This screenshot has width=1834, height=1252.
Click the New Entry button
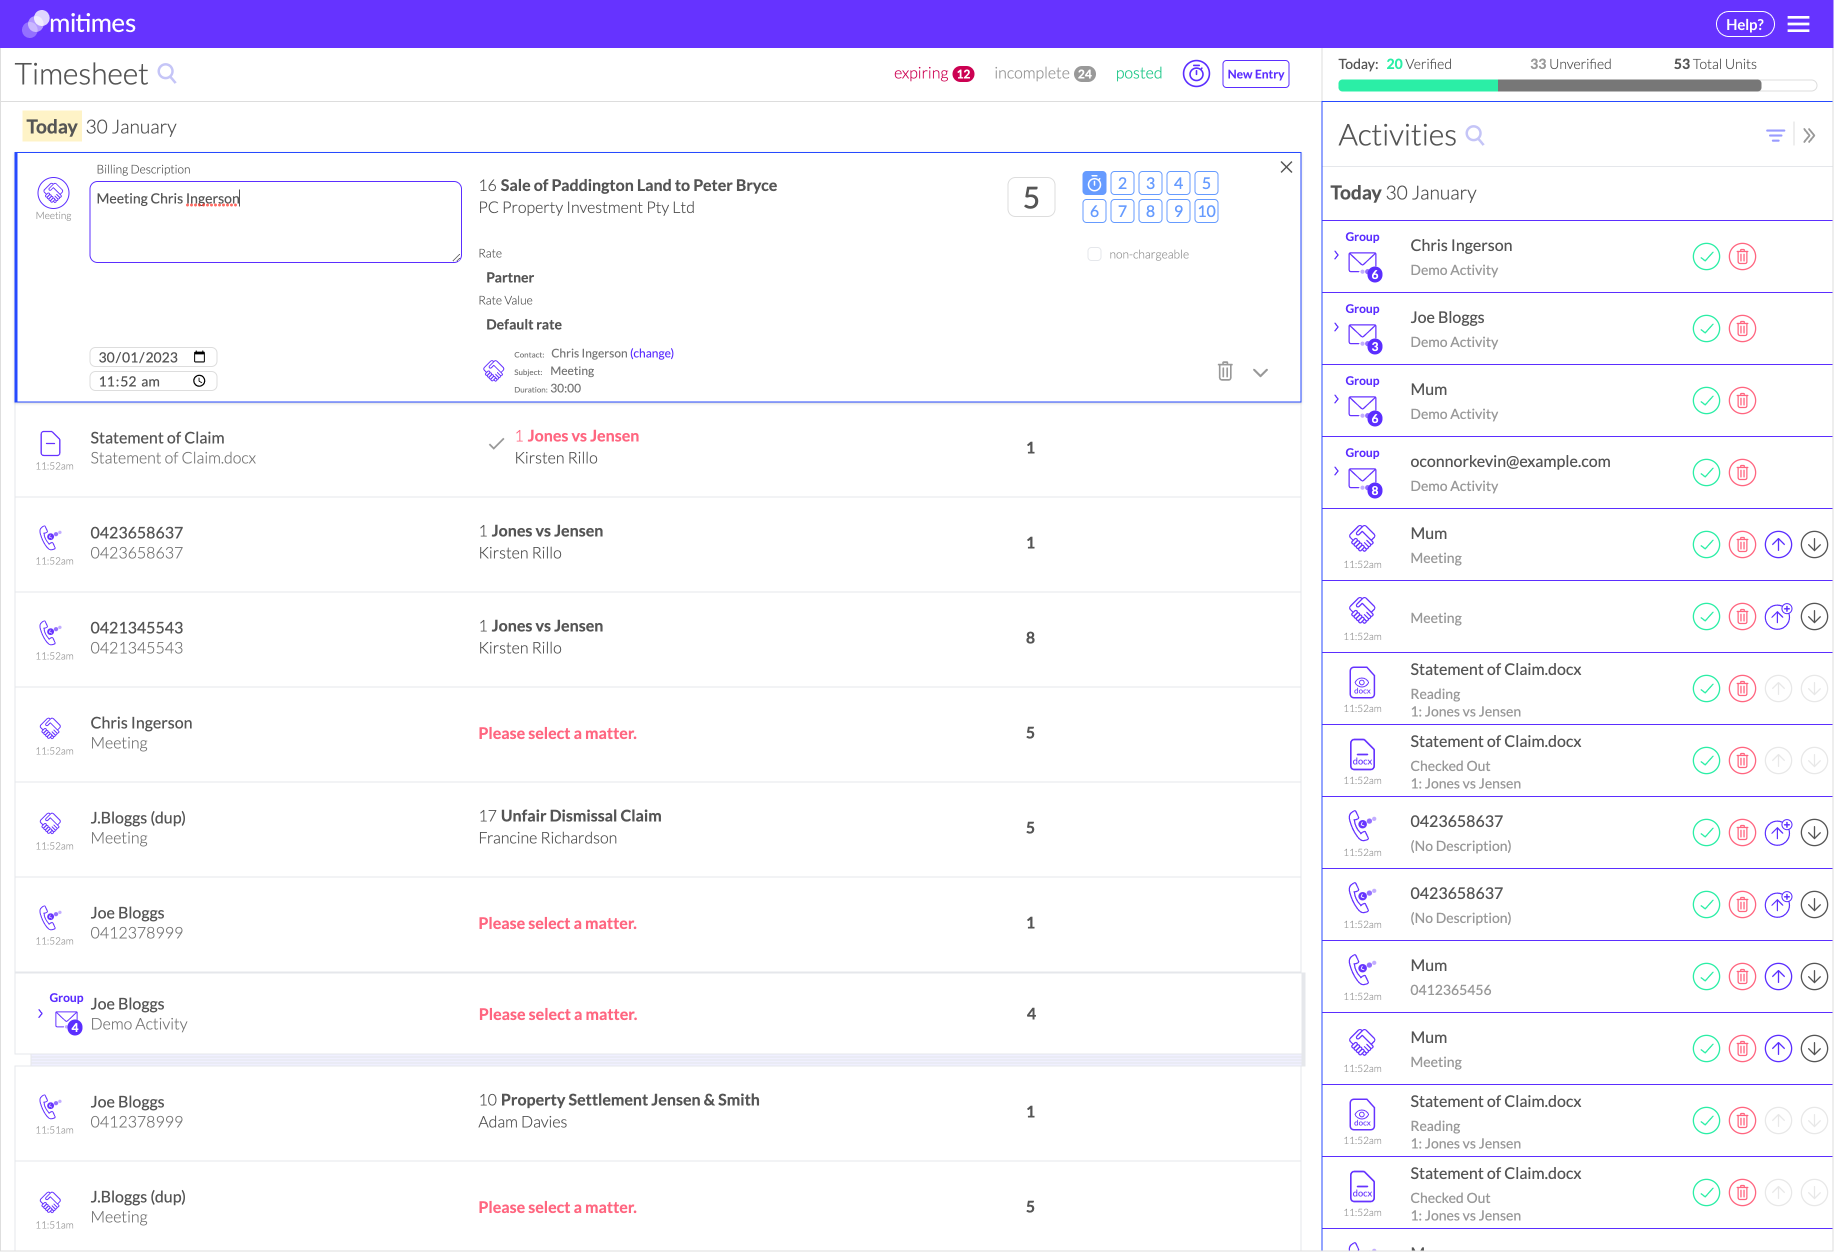[x=1255, y=74]
